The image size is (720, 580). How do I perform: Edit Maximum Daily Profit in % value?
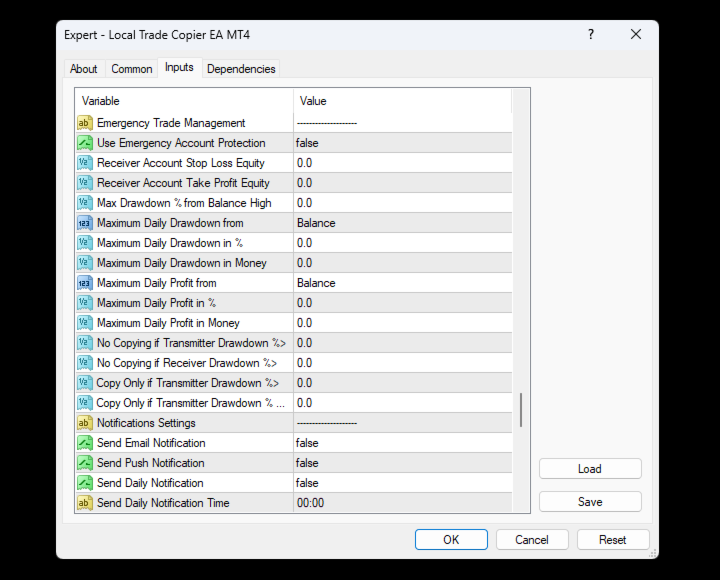(402, 303)
